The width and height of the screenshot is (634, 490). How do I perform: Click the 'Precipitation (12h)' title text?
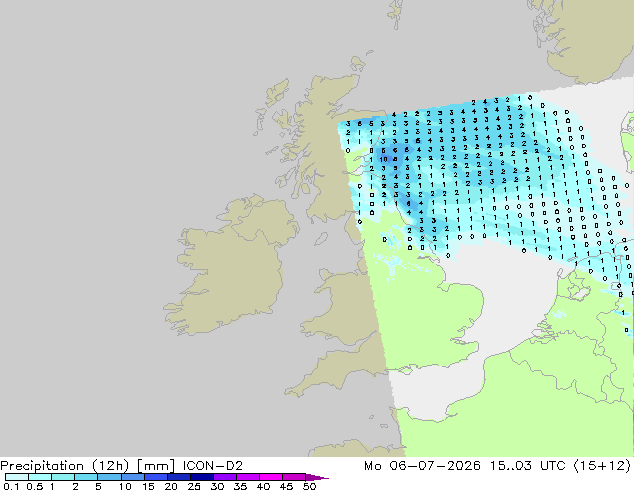pyautogui.click(x=65, y=466)
